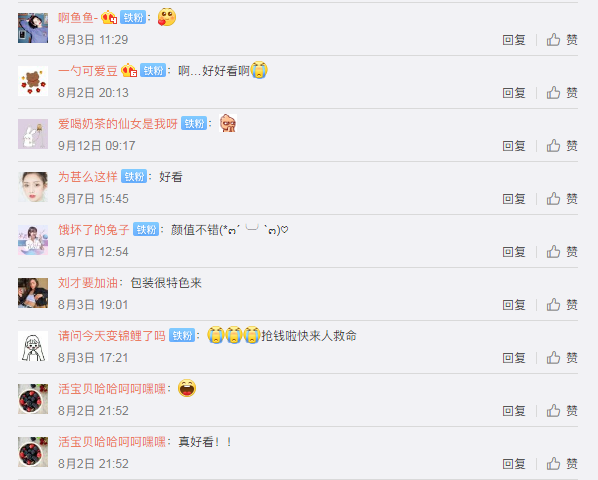This screenshot has height=480, width=598.
Task: Click thumbs-up on 一勺可爱豆's comment
Action: [562, 93]
